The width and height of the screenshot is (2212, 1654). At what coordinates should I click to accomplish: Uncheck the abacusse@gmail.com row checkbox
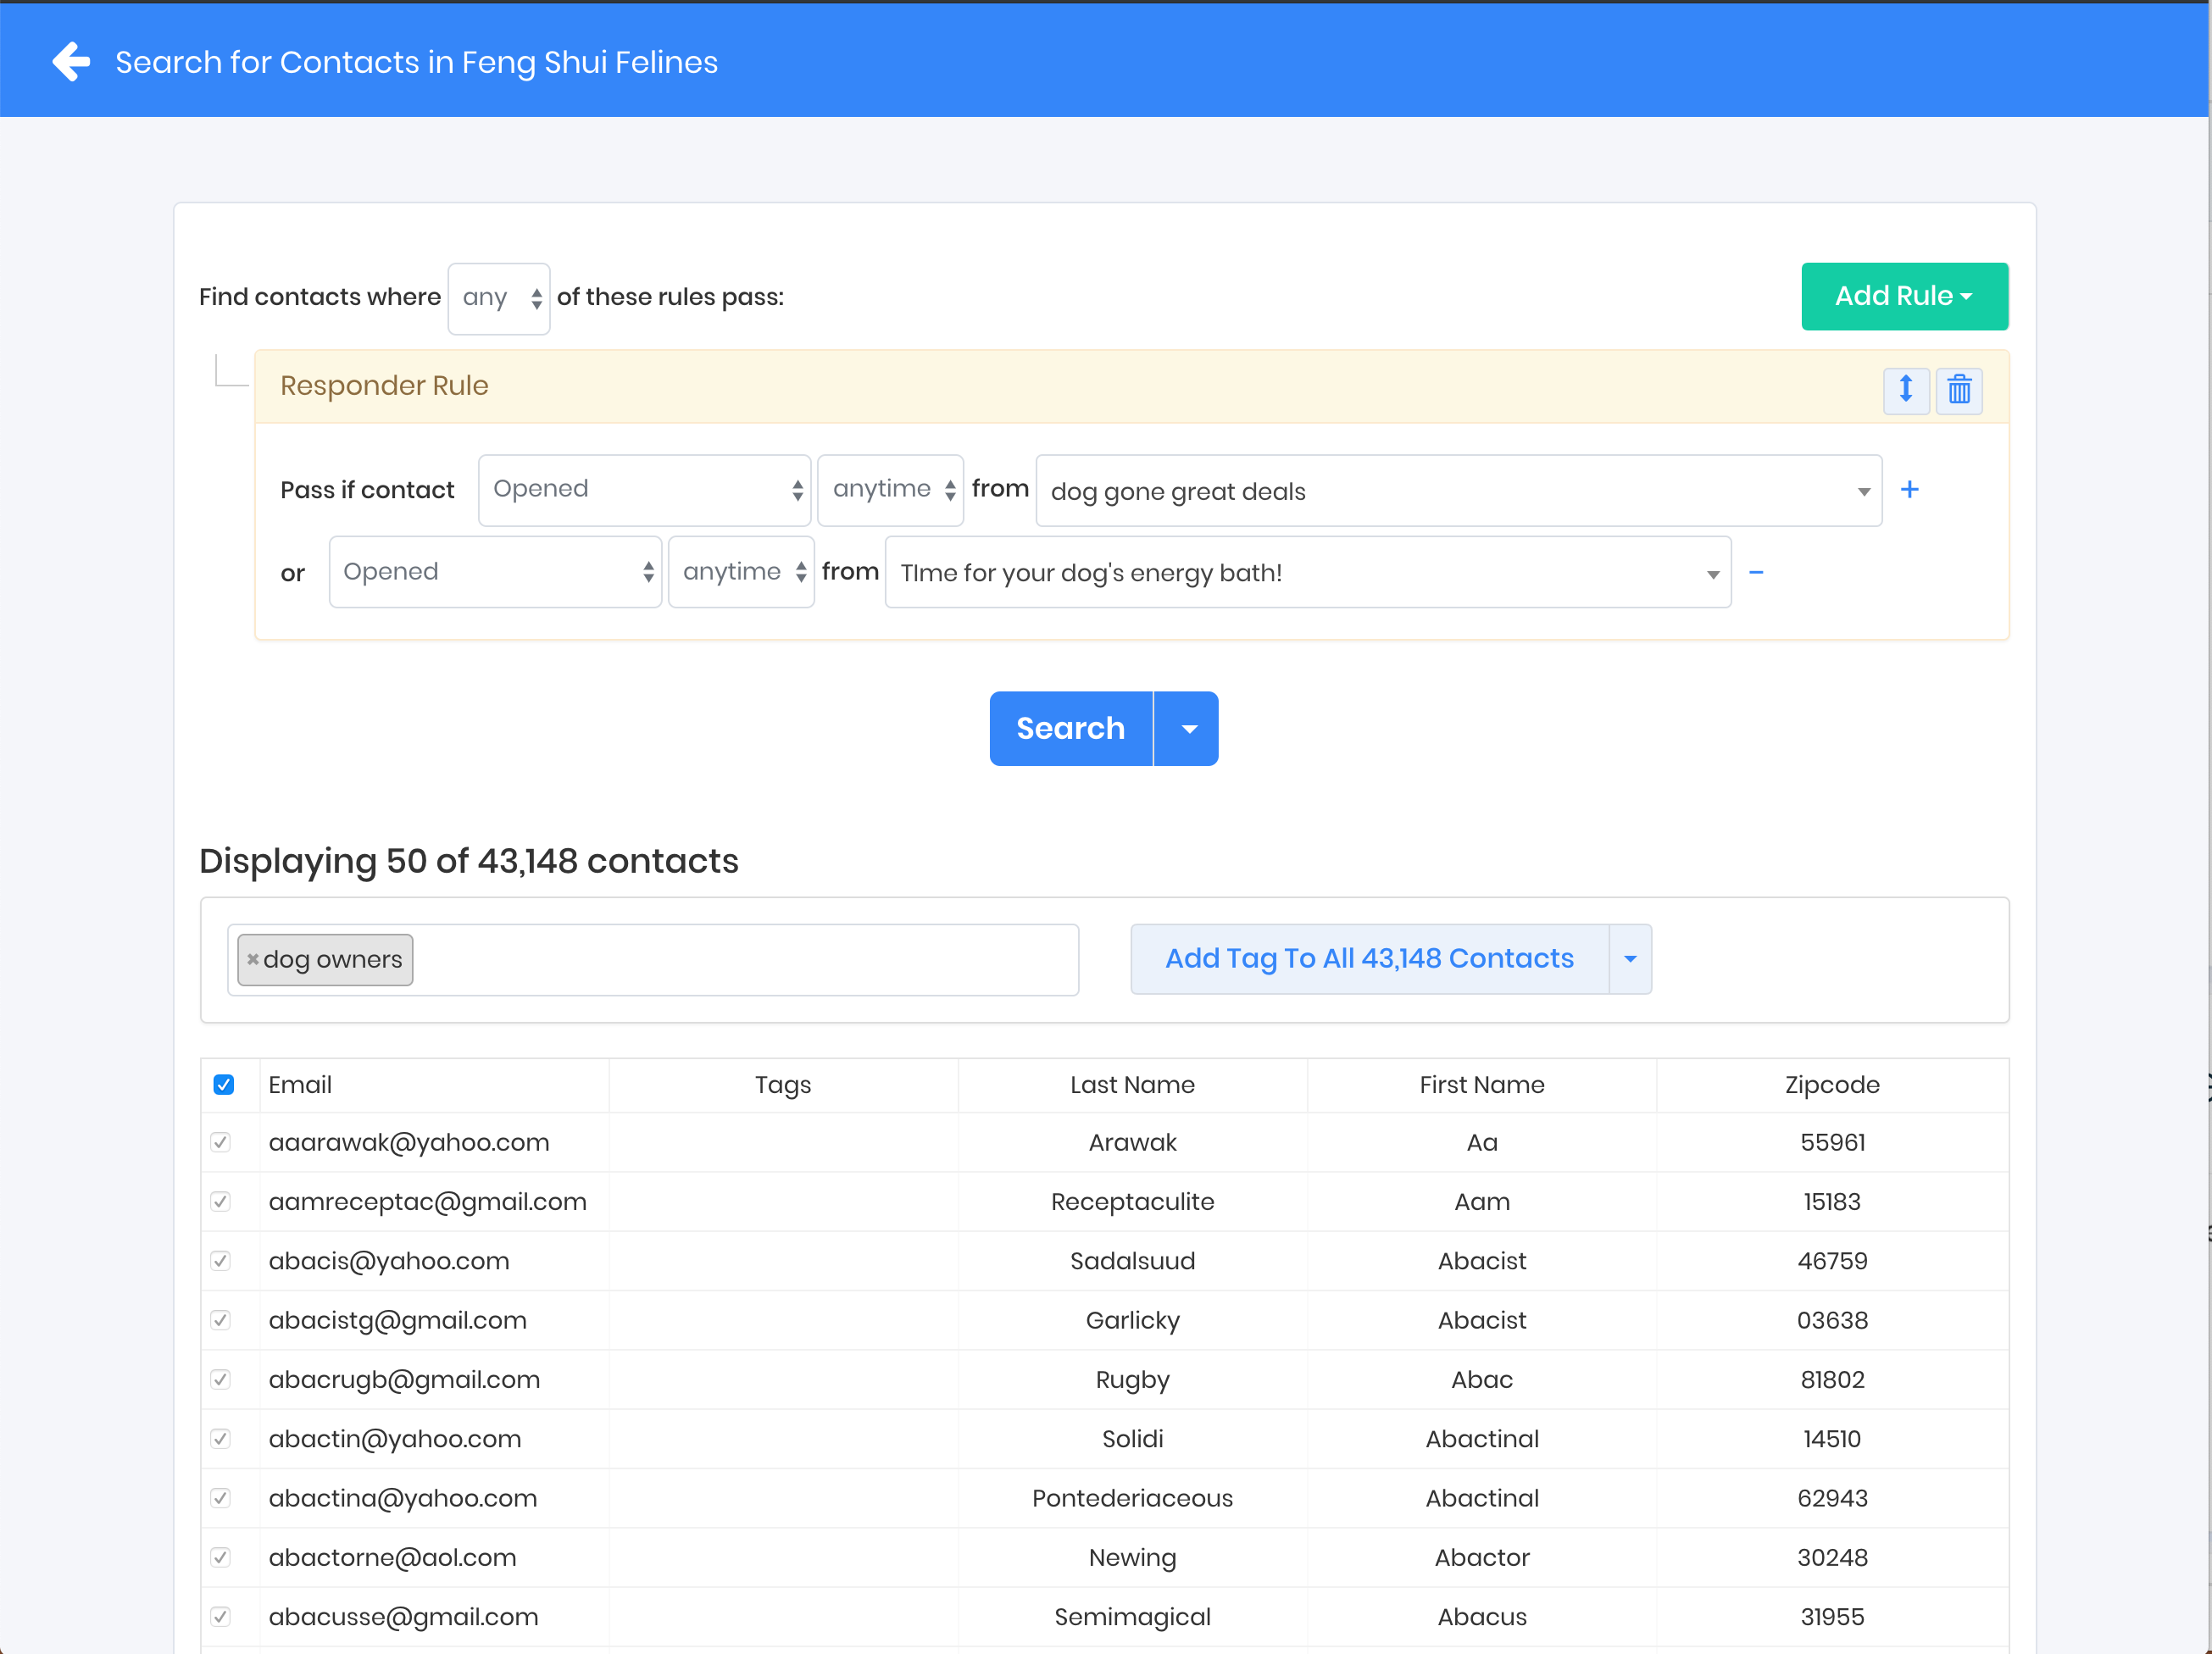pyautogui.click(x=221, y=1617)
